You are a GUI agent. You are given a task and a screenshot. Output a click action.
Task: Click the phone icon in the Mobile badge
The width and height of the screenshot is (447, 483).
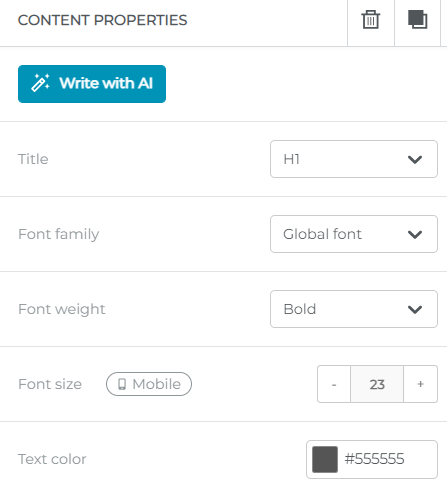pyautogui.click(x=122, y=384)
